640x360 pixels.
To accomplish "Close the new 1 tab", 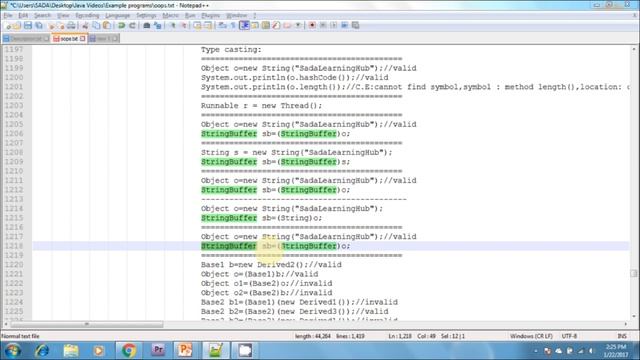I will [115, 38].
